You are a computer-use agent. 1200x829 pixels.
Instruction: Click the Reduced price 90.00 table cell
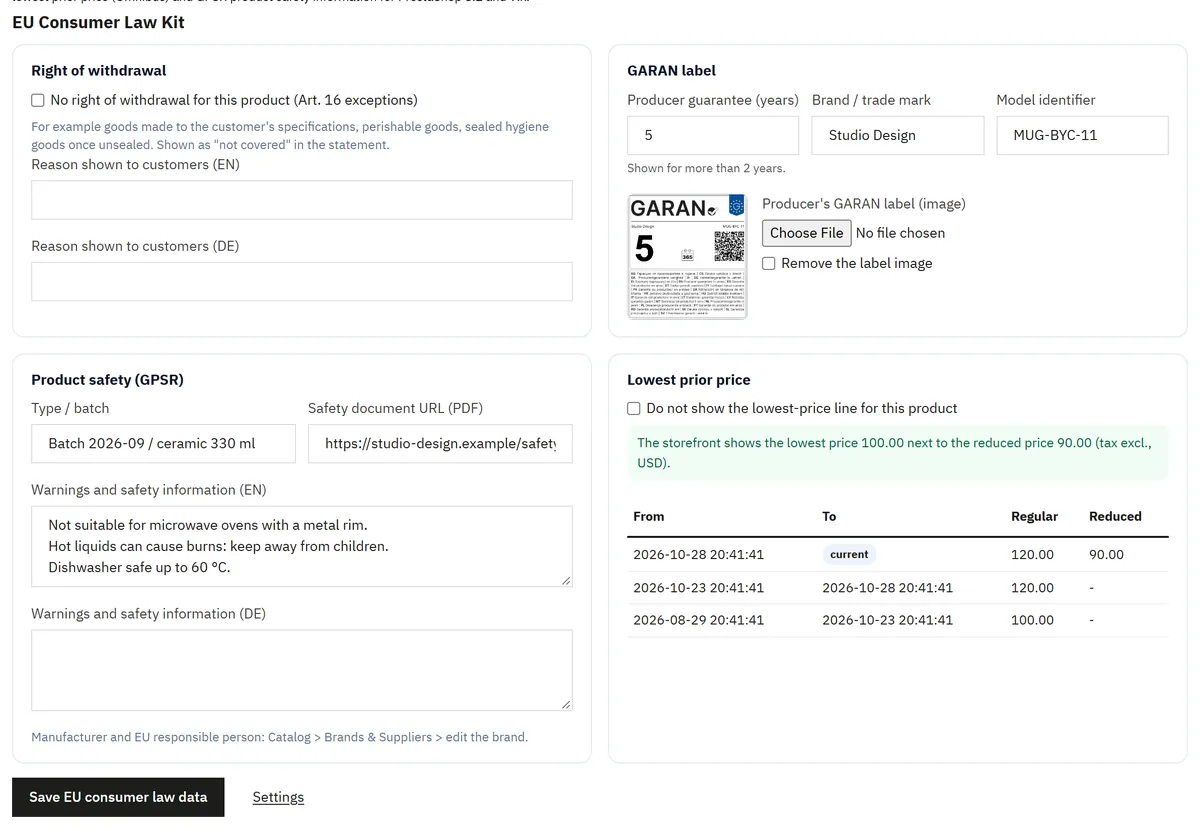(1106, 554)
